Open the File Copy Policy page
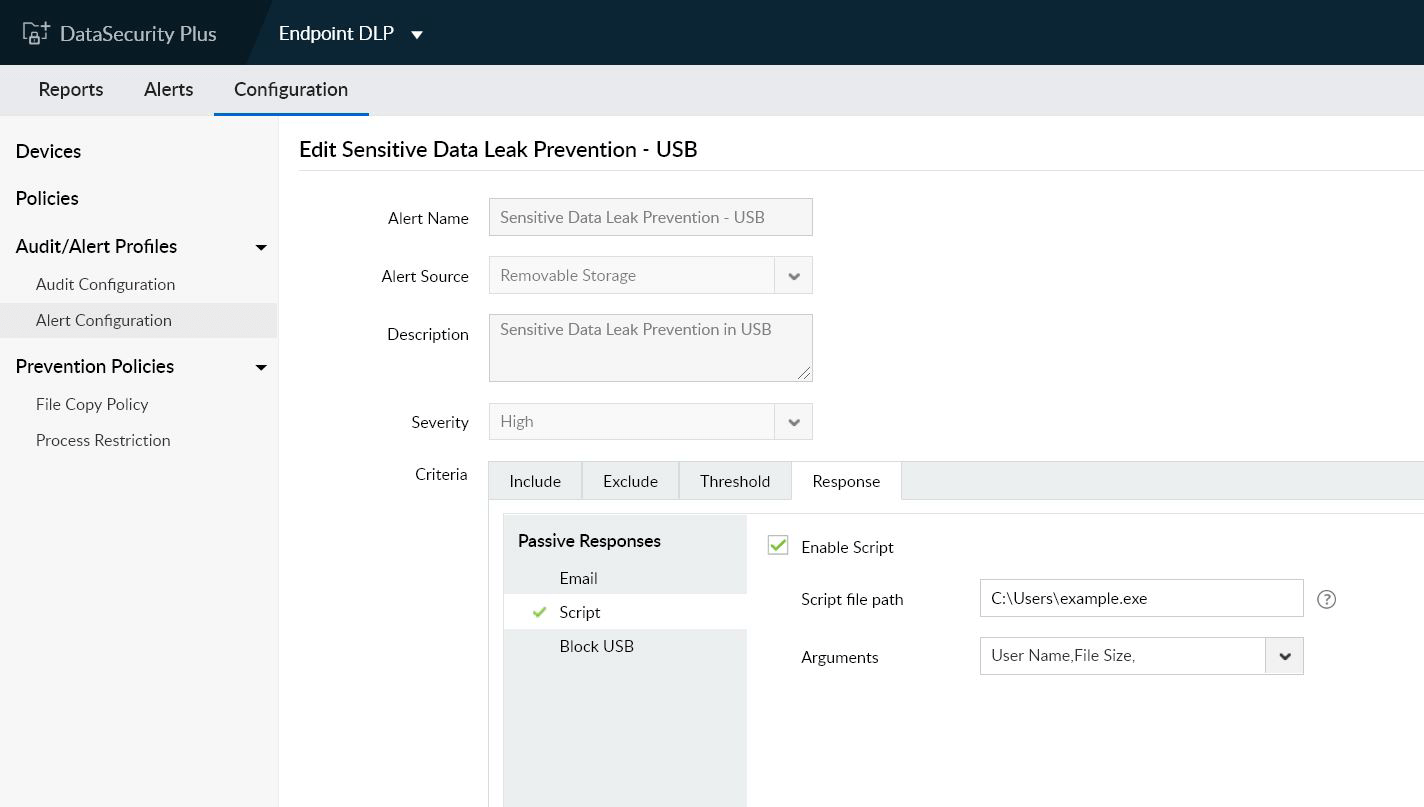 pos(92,404)
